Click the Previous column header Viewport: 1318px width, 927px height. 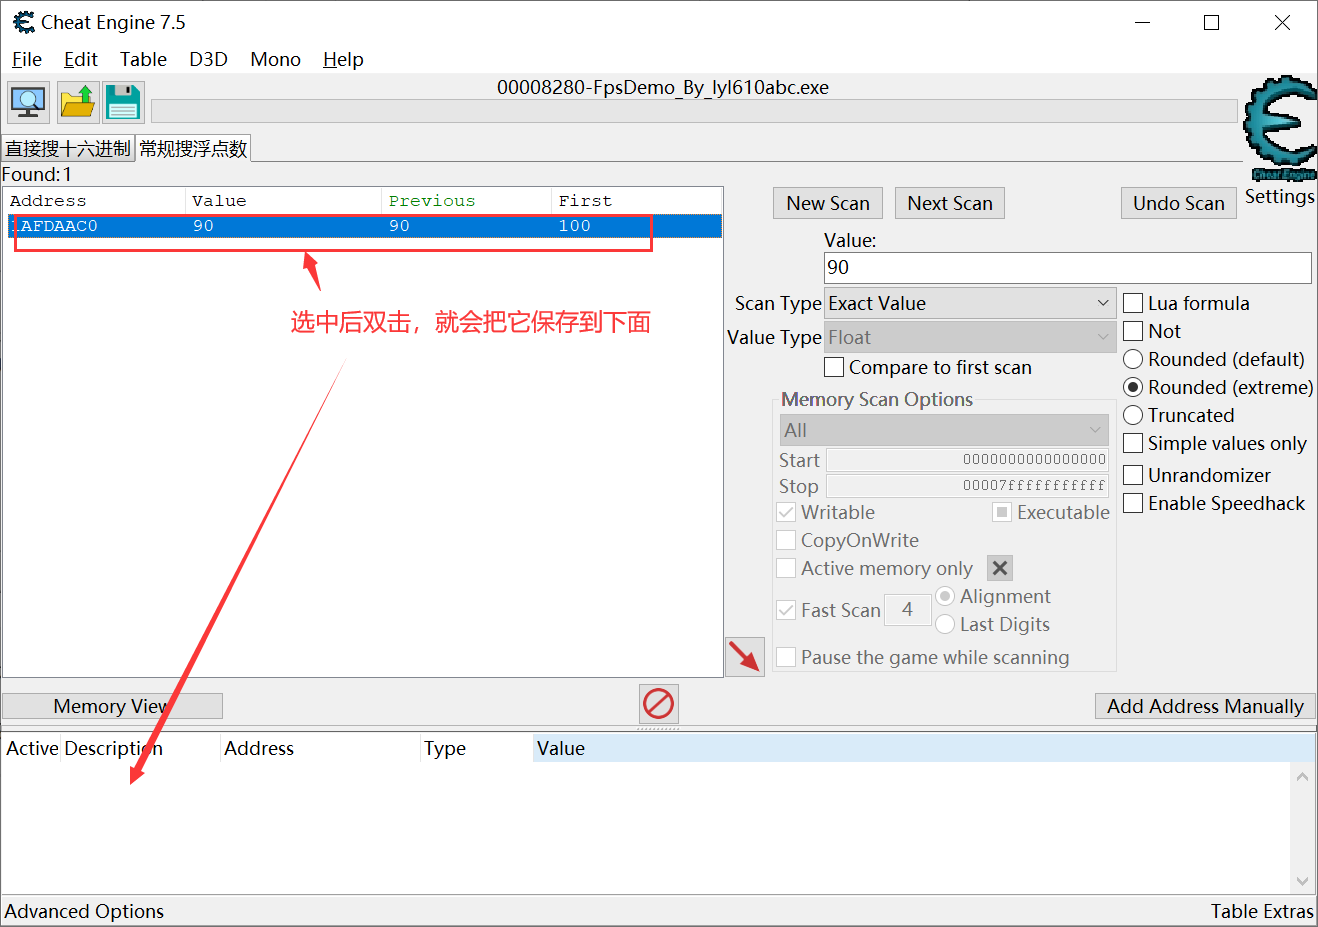466,200
